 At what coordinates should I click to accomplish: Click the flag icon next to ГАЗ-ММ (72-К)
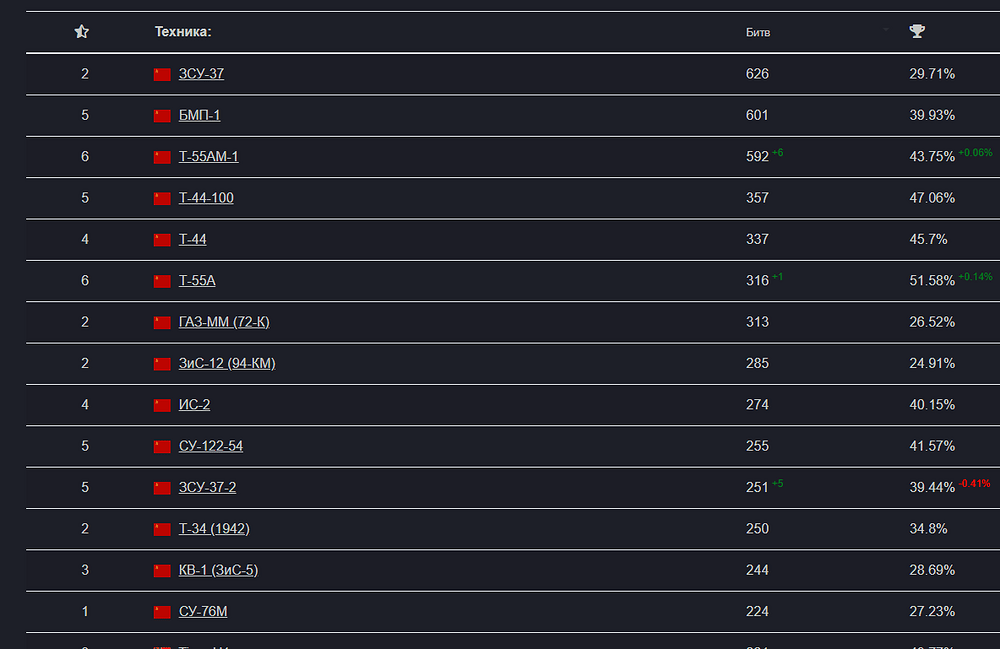coord(162,323)
